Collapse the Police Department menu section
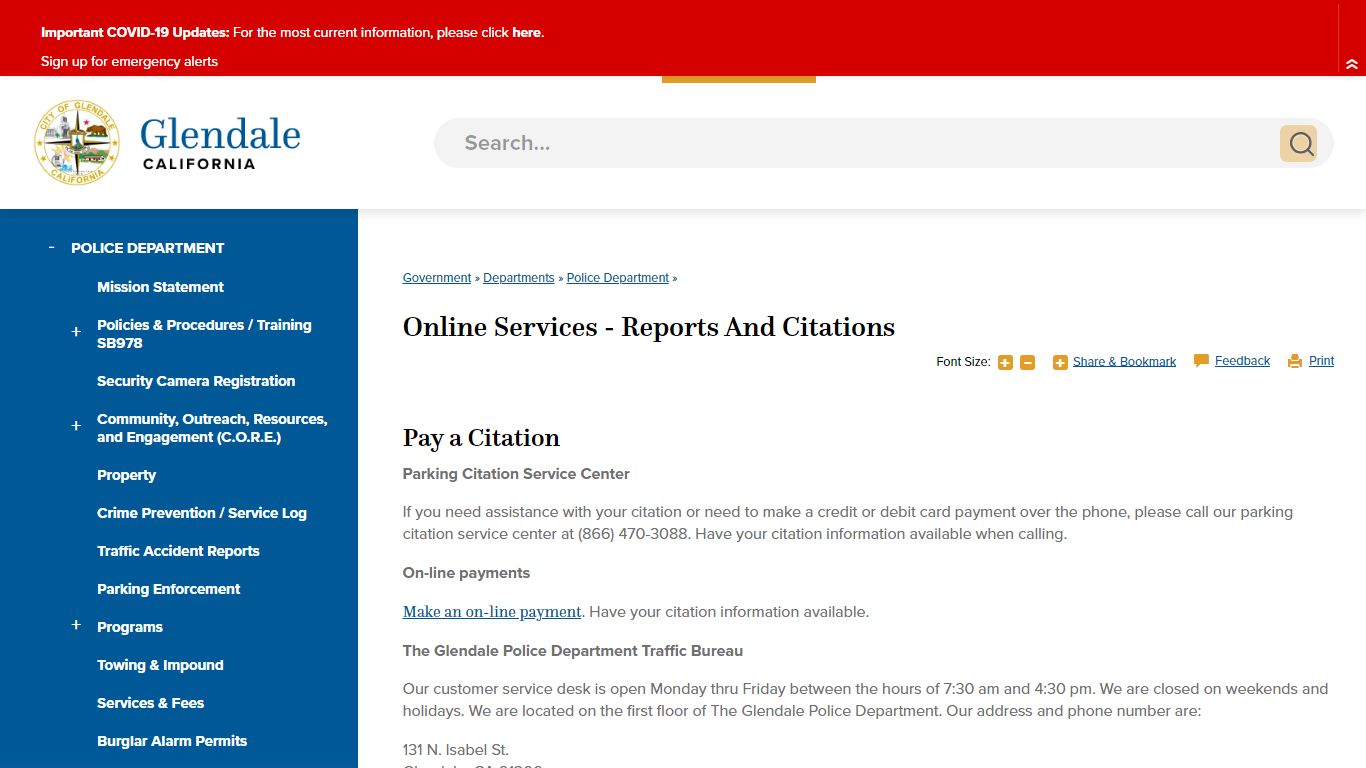This screenshot has height=768, width=1366. (51, 247)
